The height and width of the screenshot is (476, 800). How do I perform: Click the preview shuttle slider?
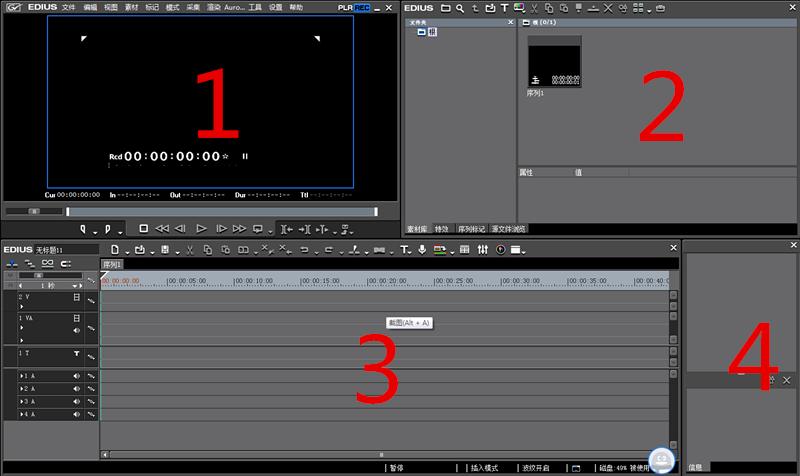coord(34,211)
